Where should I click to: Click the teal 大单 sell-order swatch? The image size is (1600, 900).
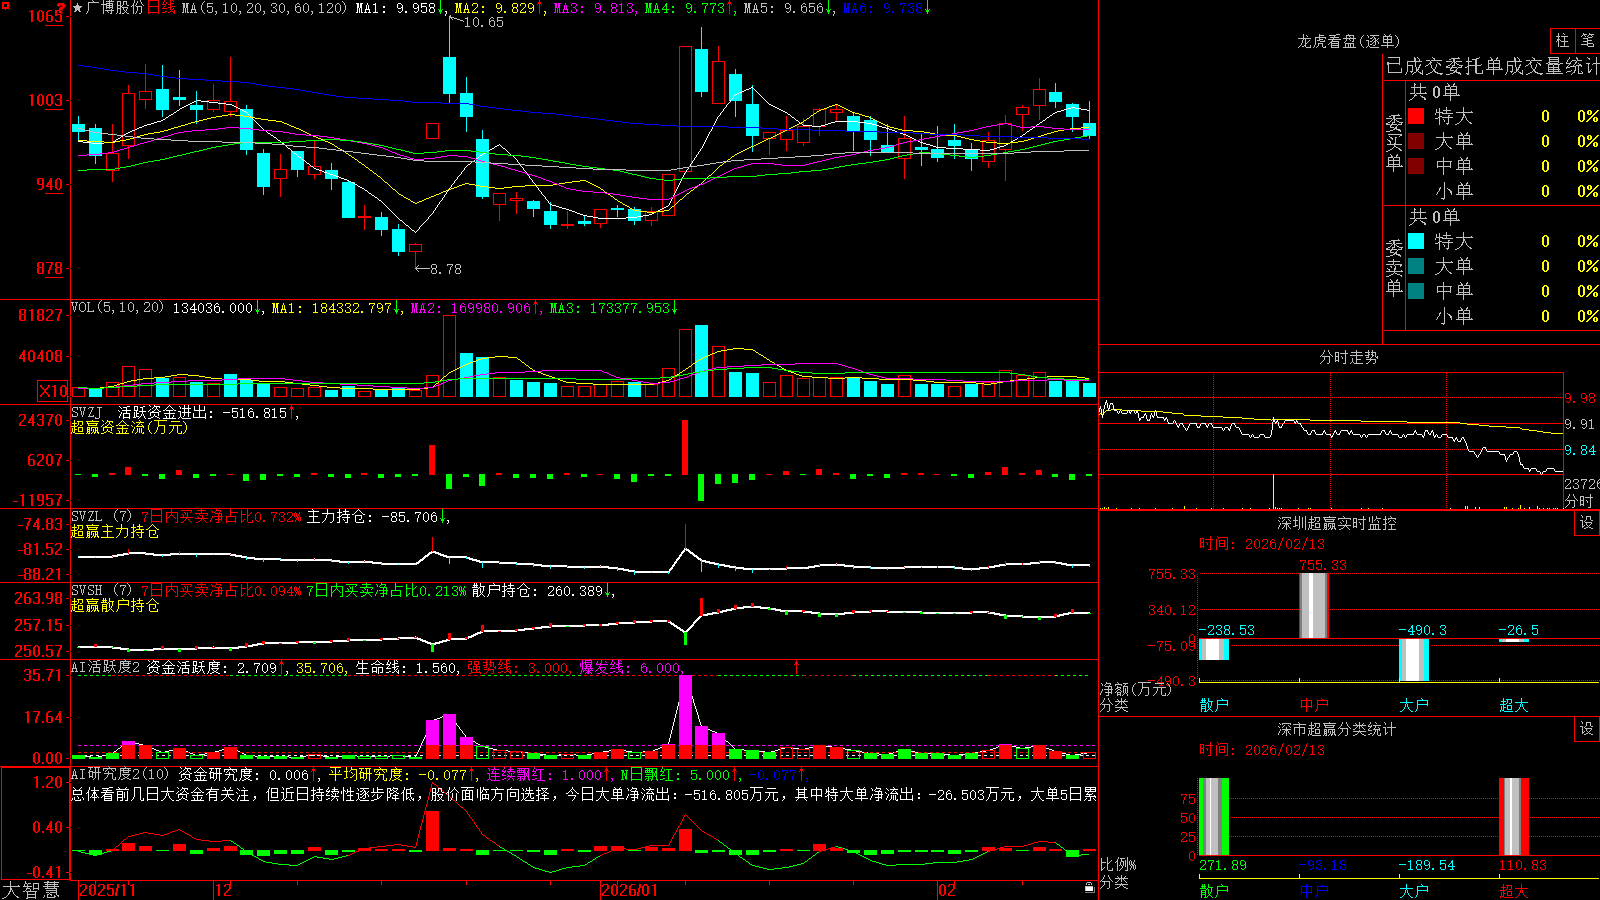coord(1416,266)
